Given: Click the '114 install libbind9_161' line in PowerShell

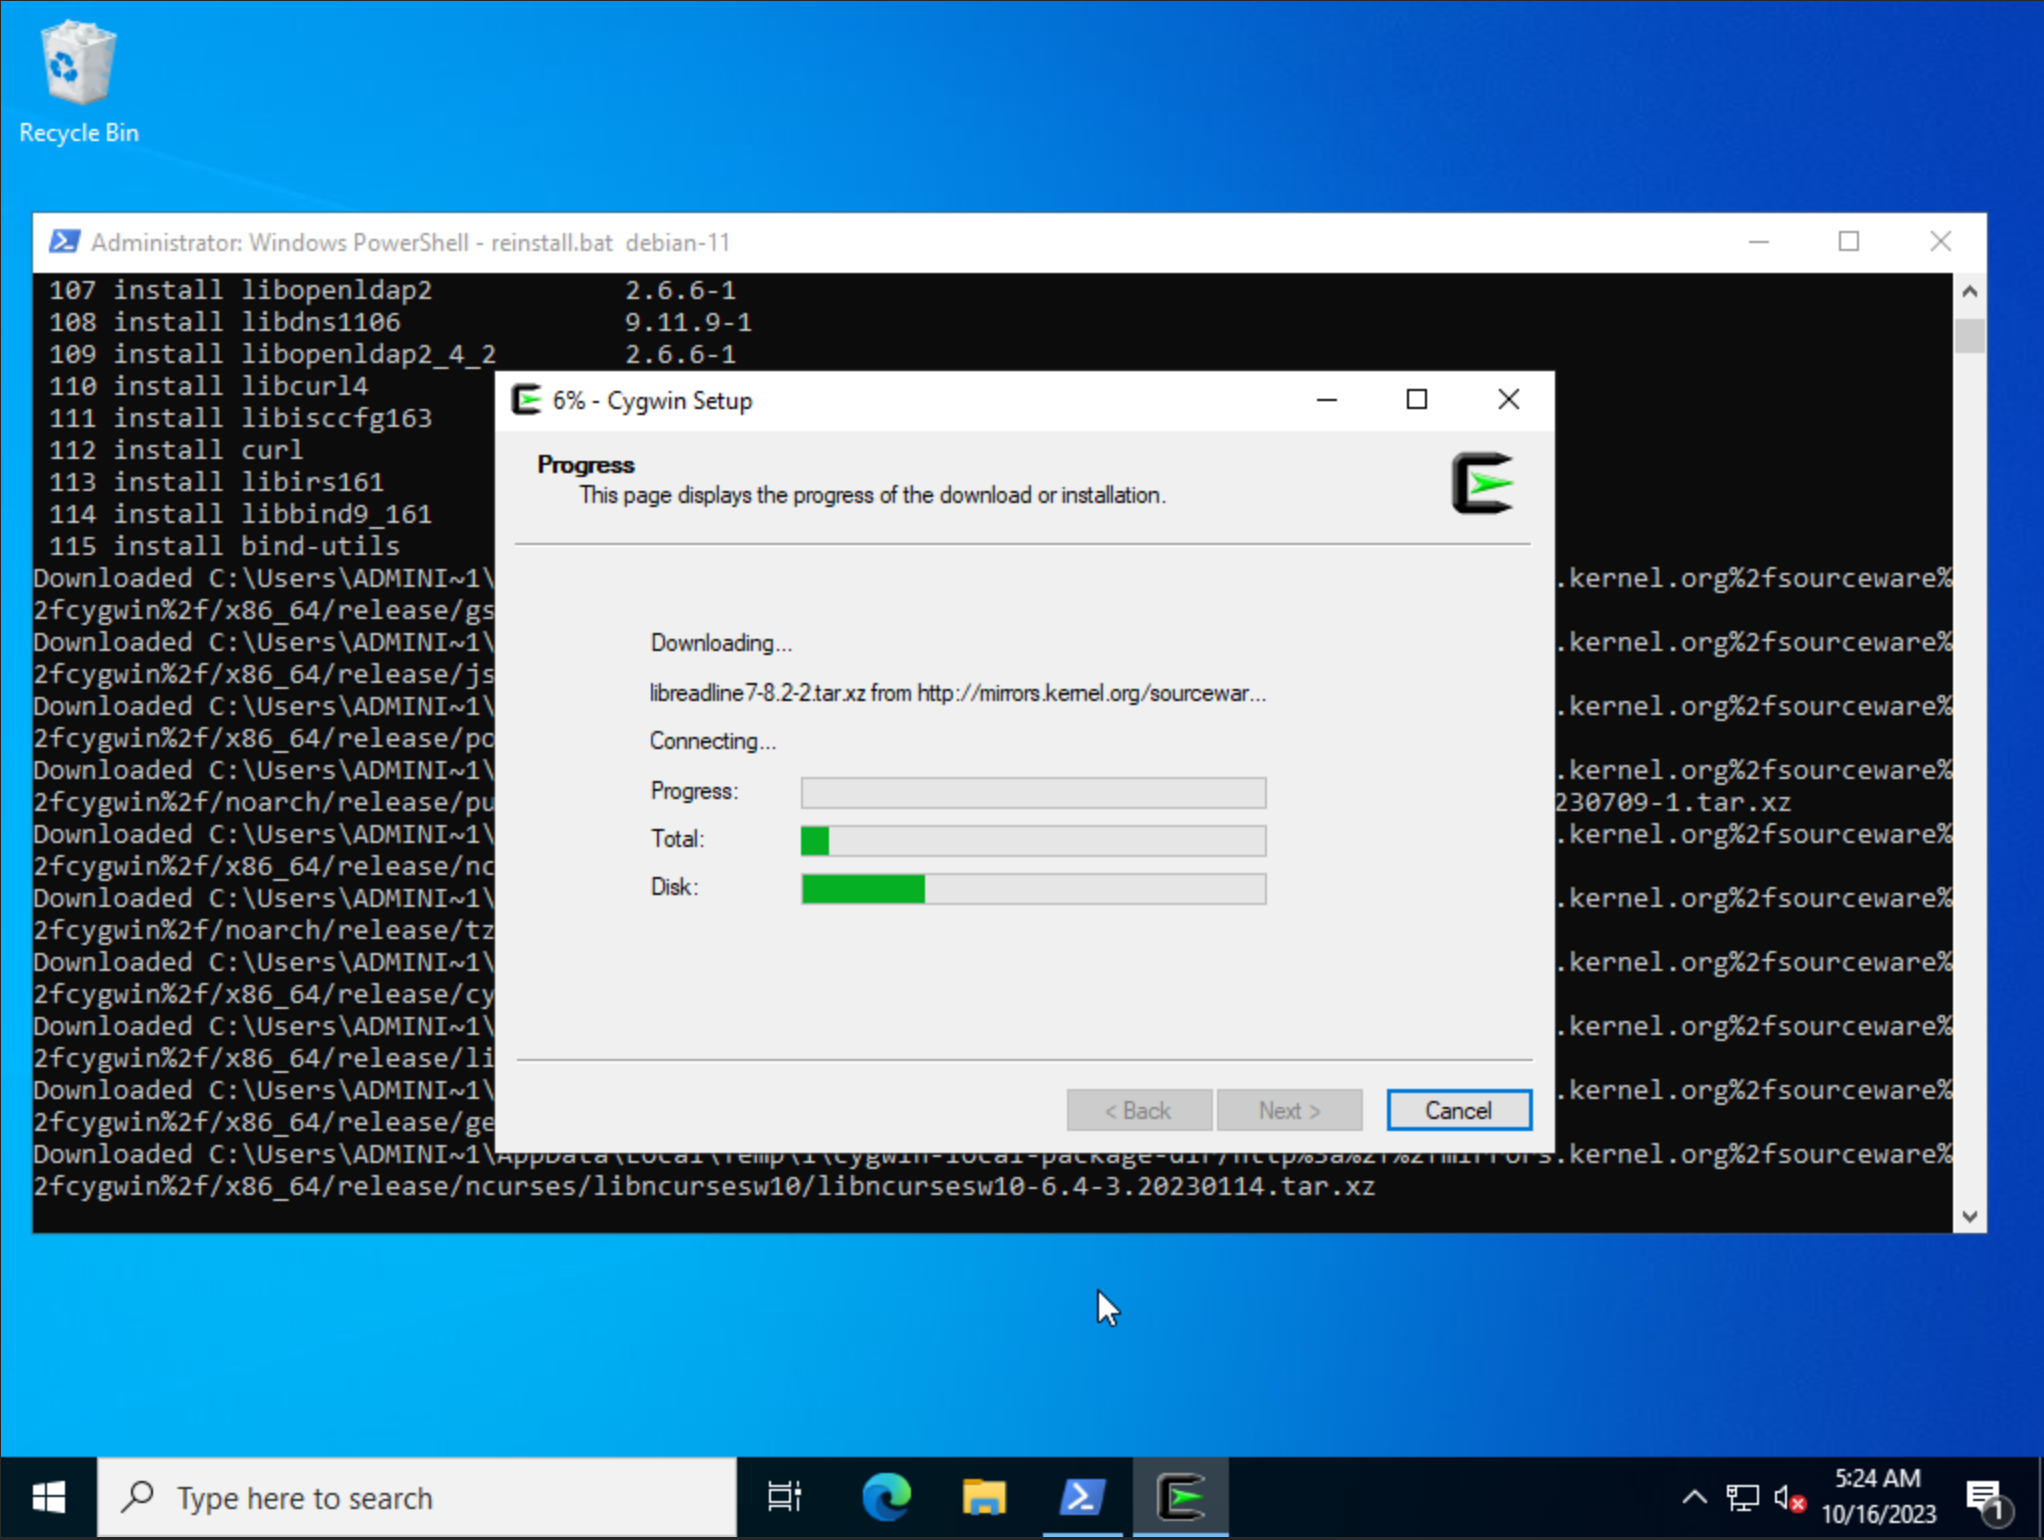Looking at the screenshot, I should [x=240, y=515].
